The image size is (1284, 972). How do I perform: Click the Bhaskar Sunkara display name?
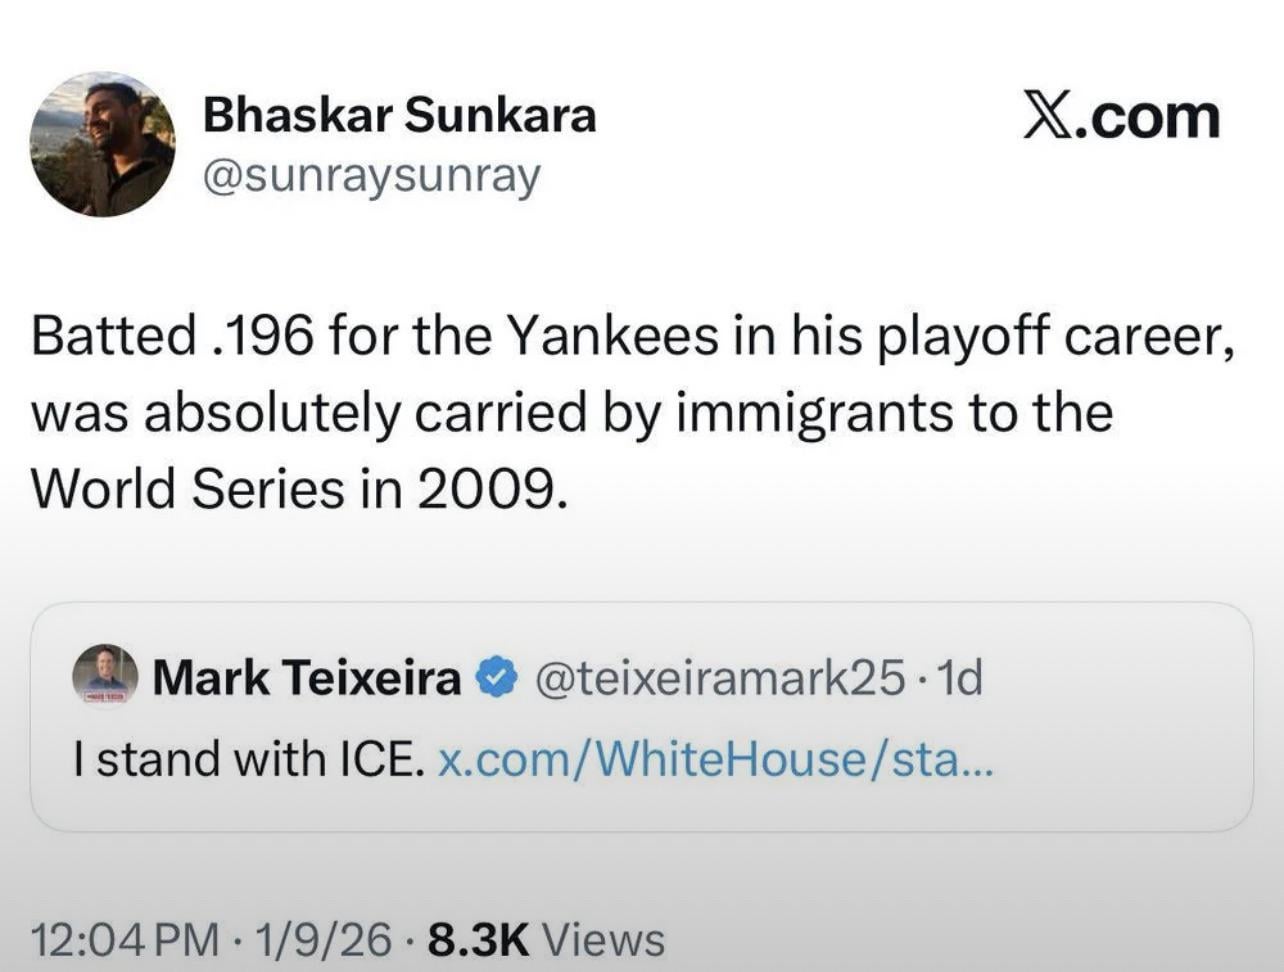click(x=399, y=115)
